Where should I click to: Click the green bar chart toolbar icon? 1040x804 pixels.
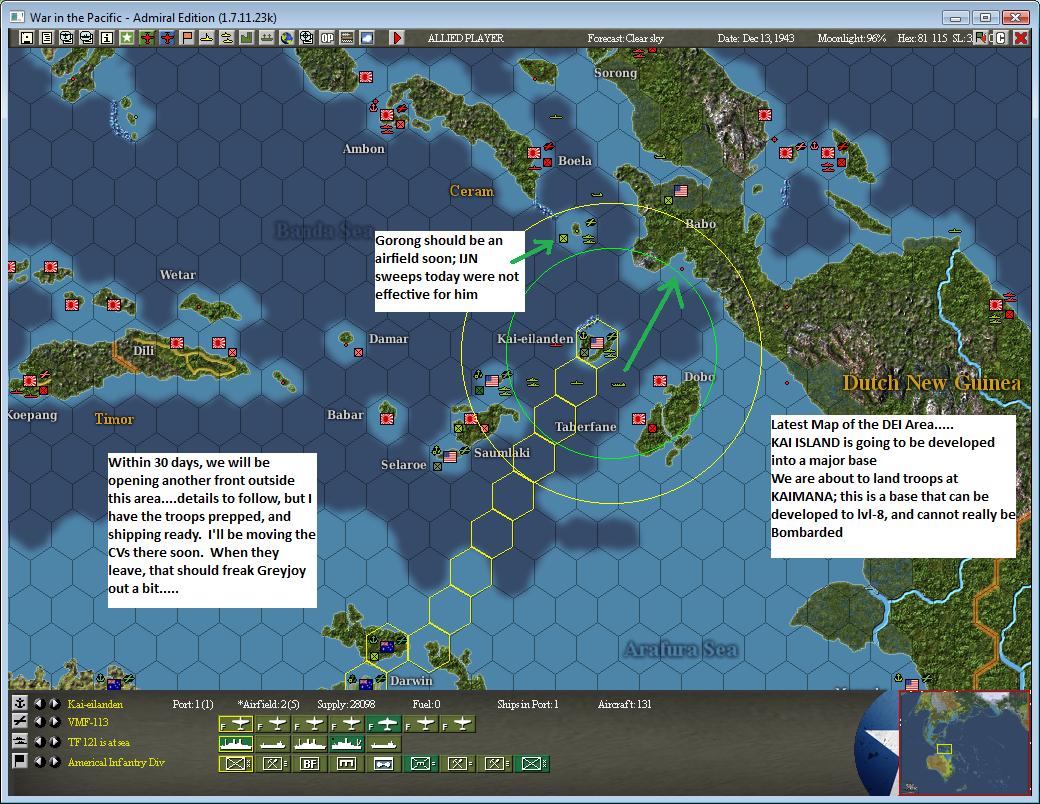247,38
